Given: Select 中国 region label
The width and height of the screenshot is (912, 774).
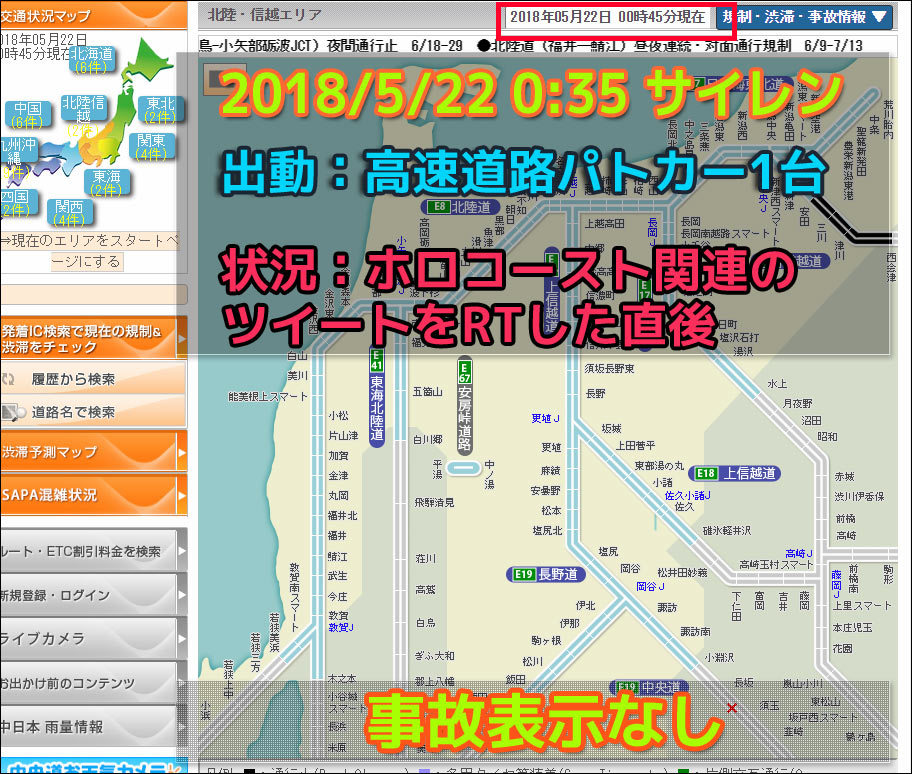Looking at the screenshot, I should click(27, 115).
